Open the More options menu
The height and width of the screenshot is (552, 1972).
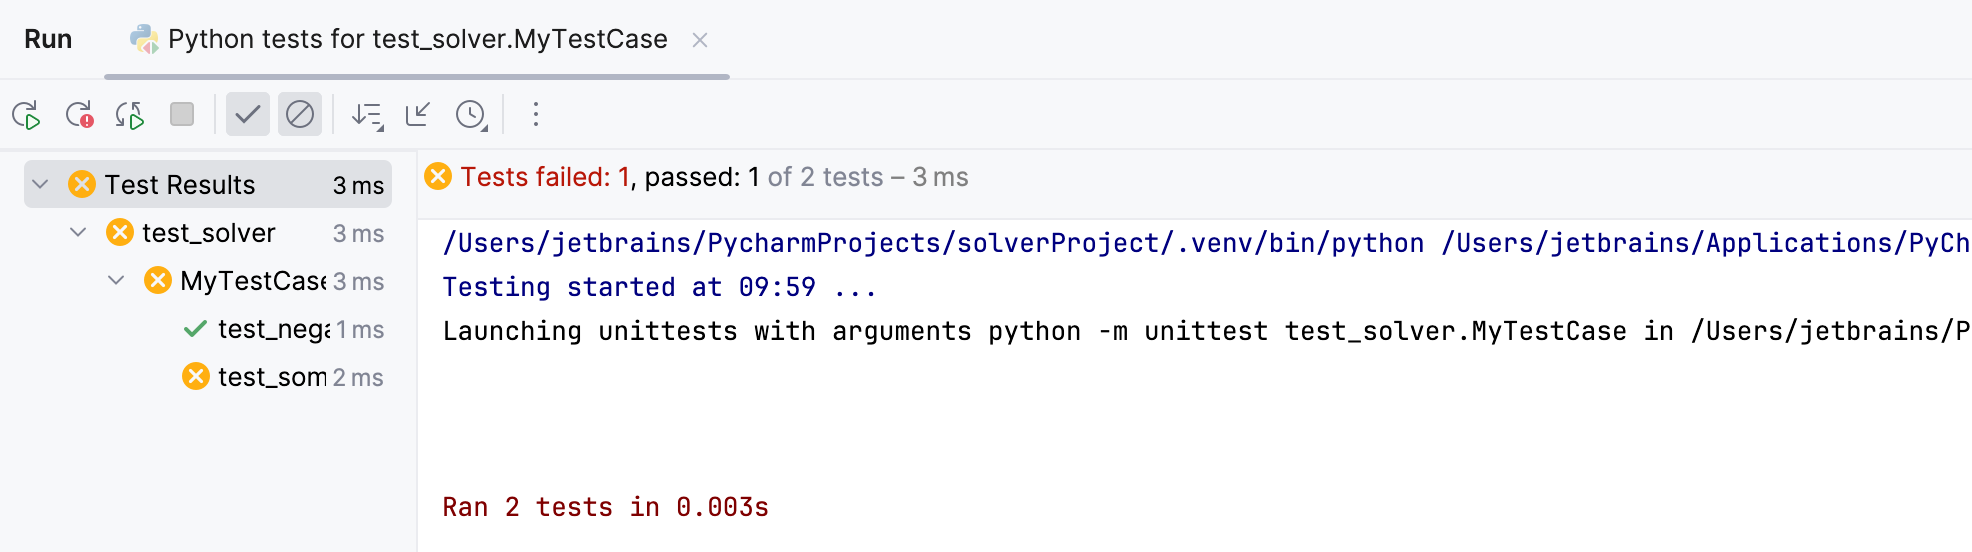coord(536,115)
